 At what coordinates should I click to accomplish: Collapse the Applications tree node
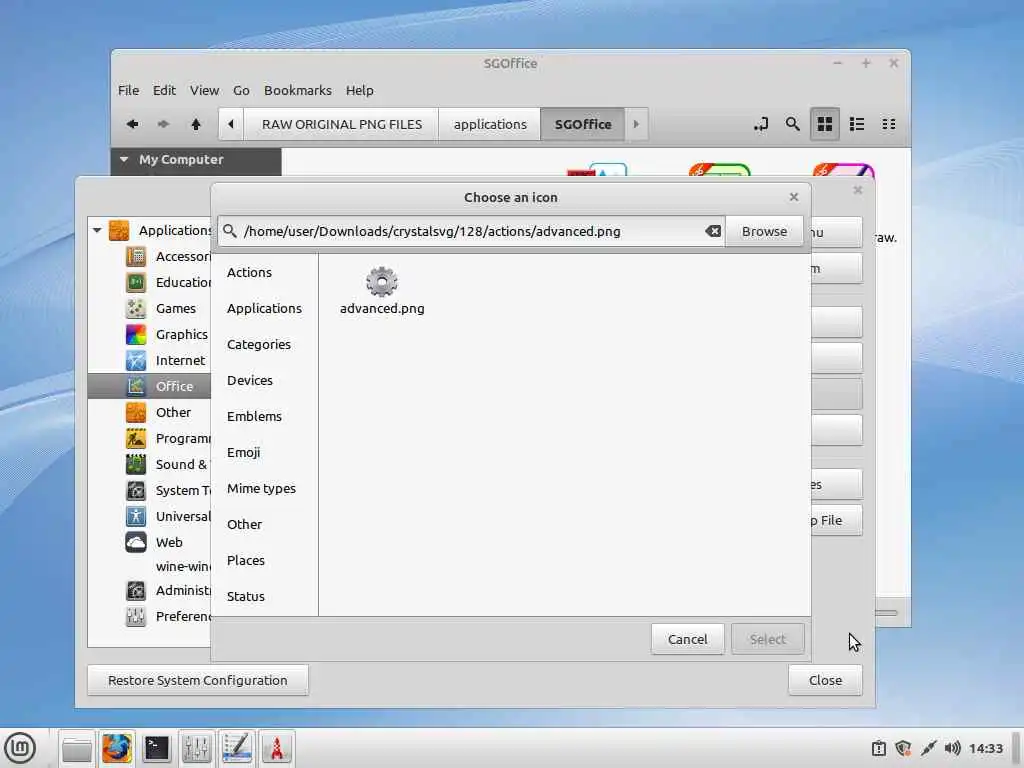pyautogui.click(x=97, y=230)
